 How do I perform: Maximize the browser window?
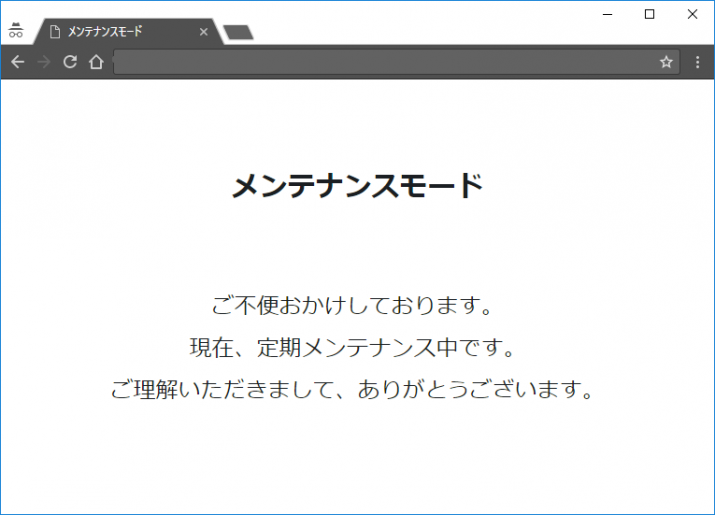click(x=649, y=14)
